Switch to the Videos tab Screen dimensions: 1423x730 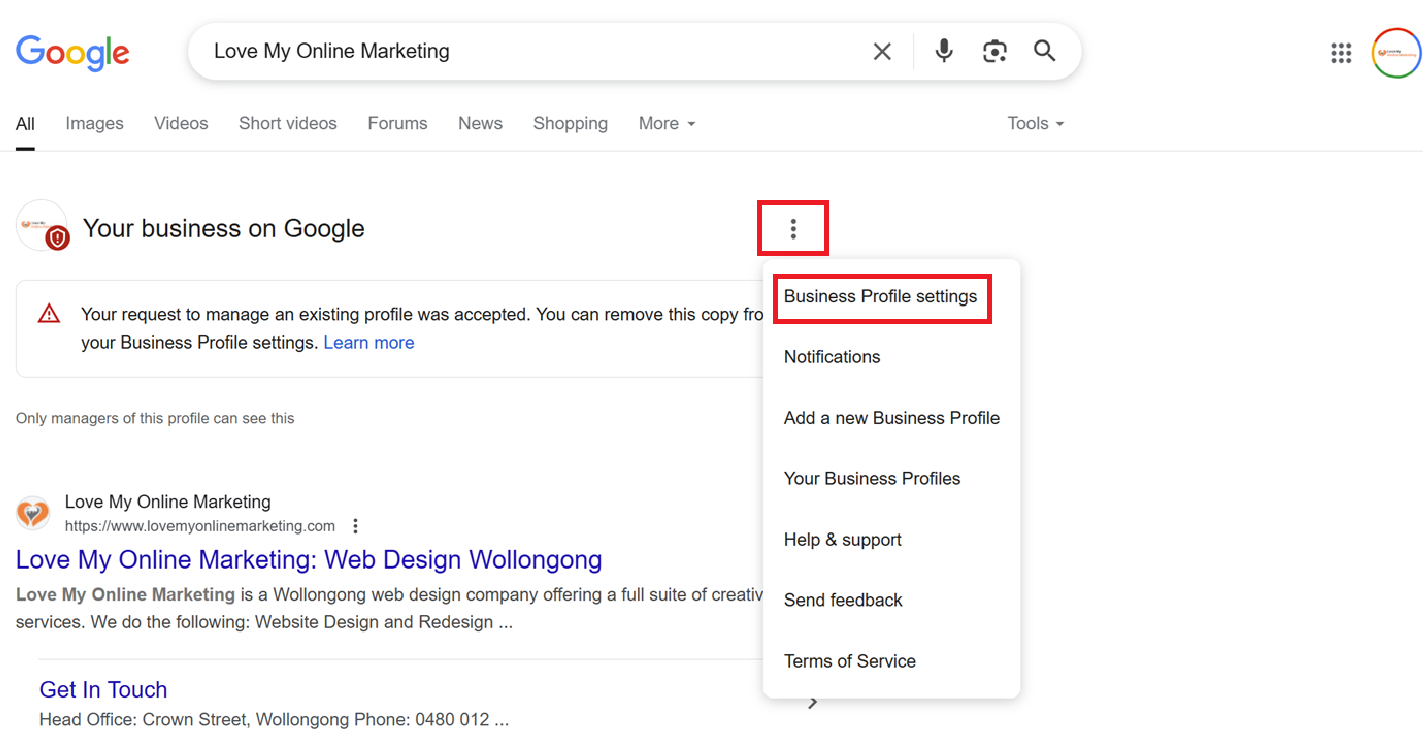point(181,123)
